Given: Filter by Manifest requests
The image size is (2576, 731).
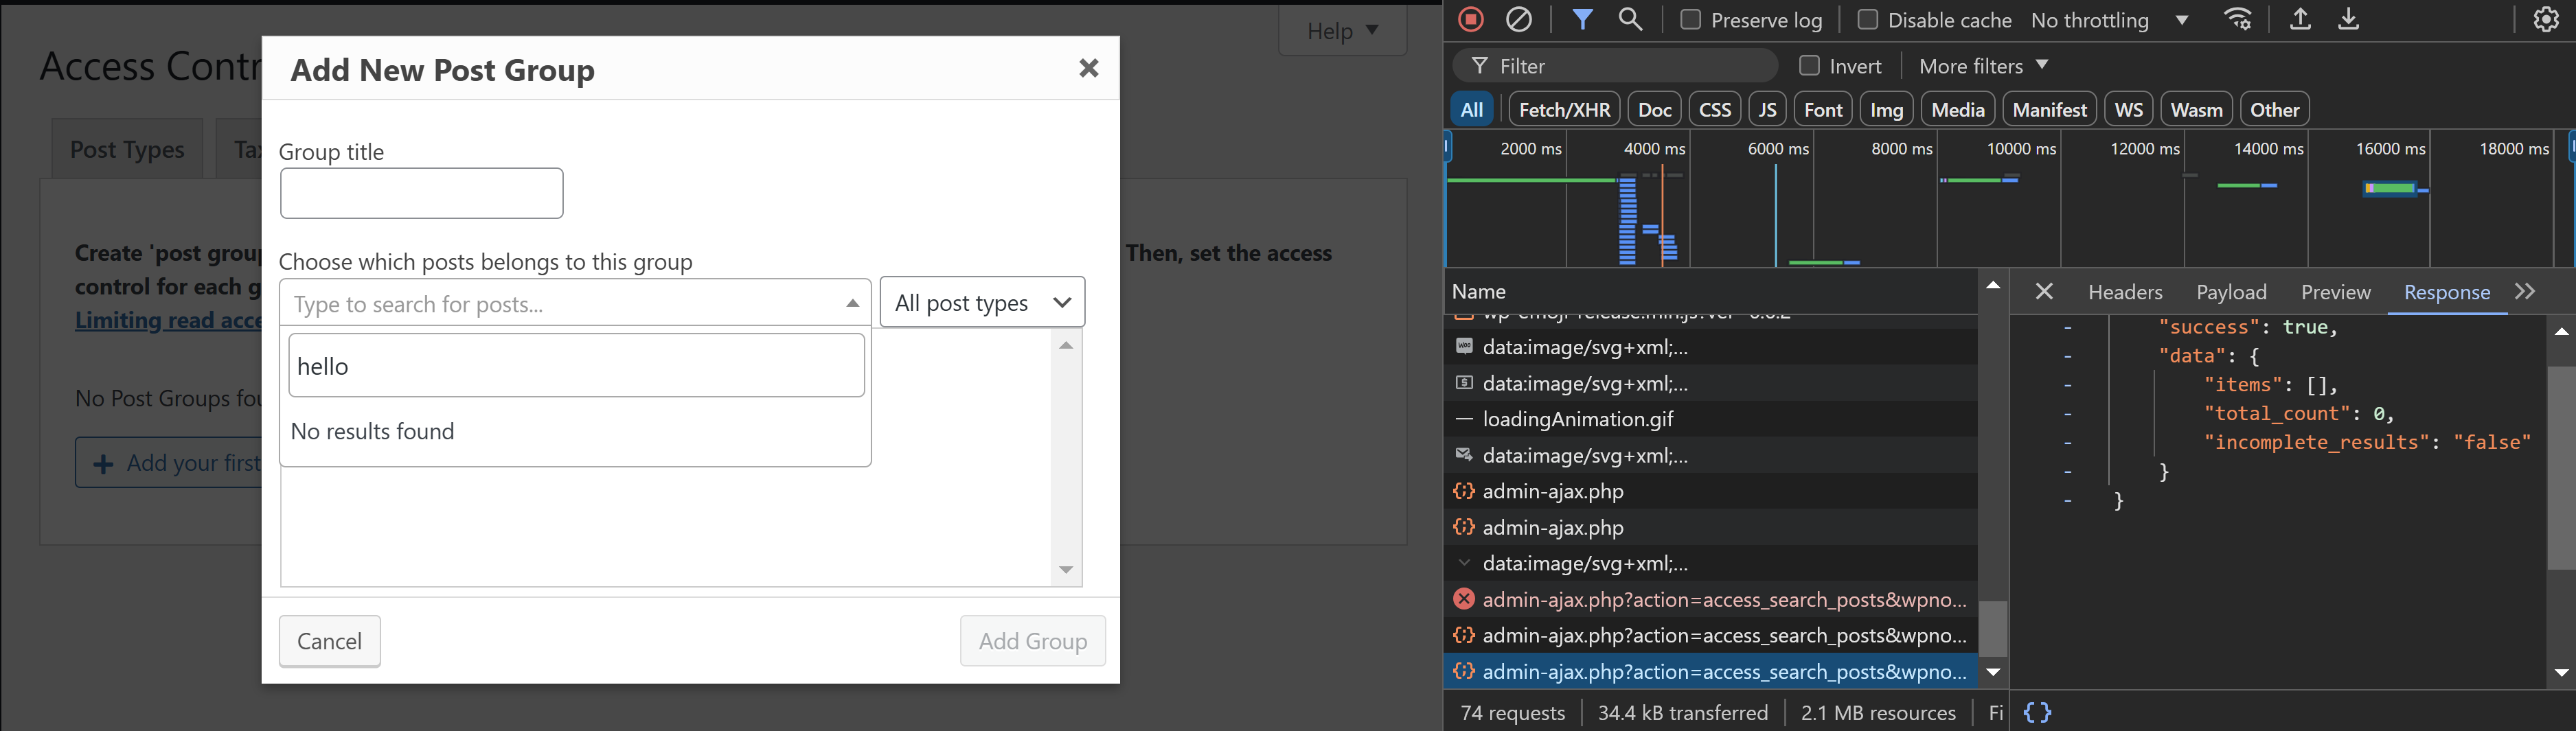Looking at the screenshot, I should [x=2049, y=109].
